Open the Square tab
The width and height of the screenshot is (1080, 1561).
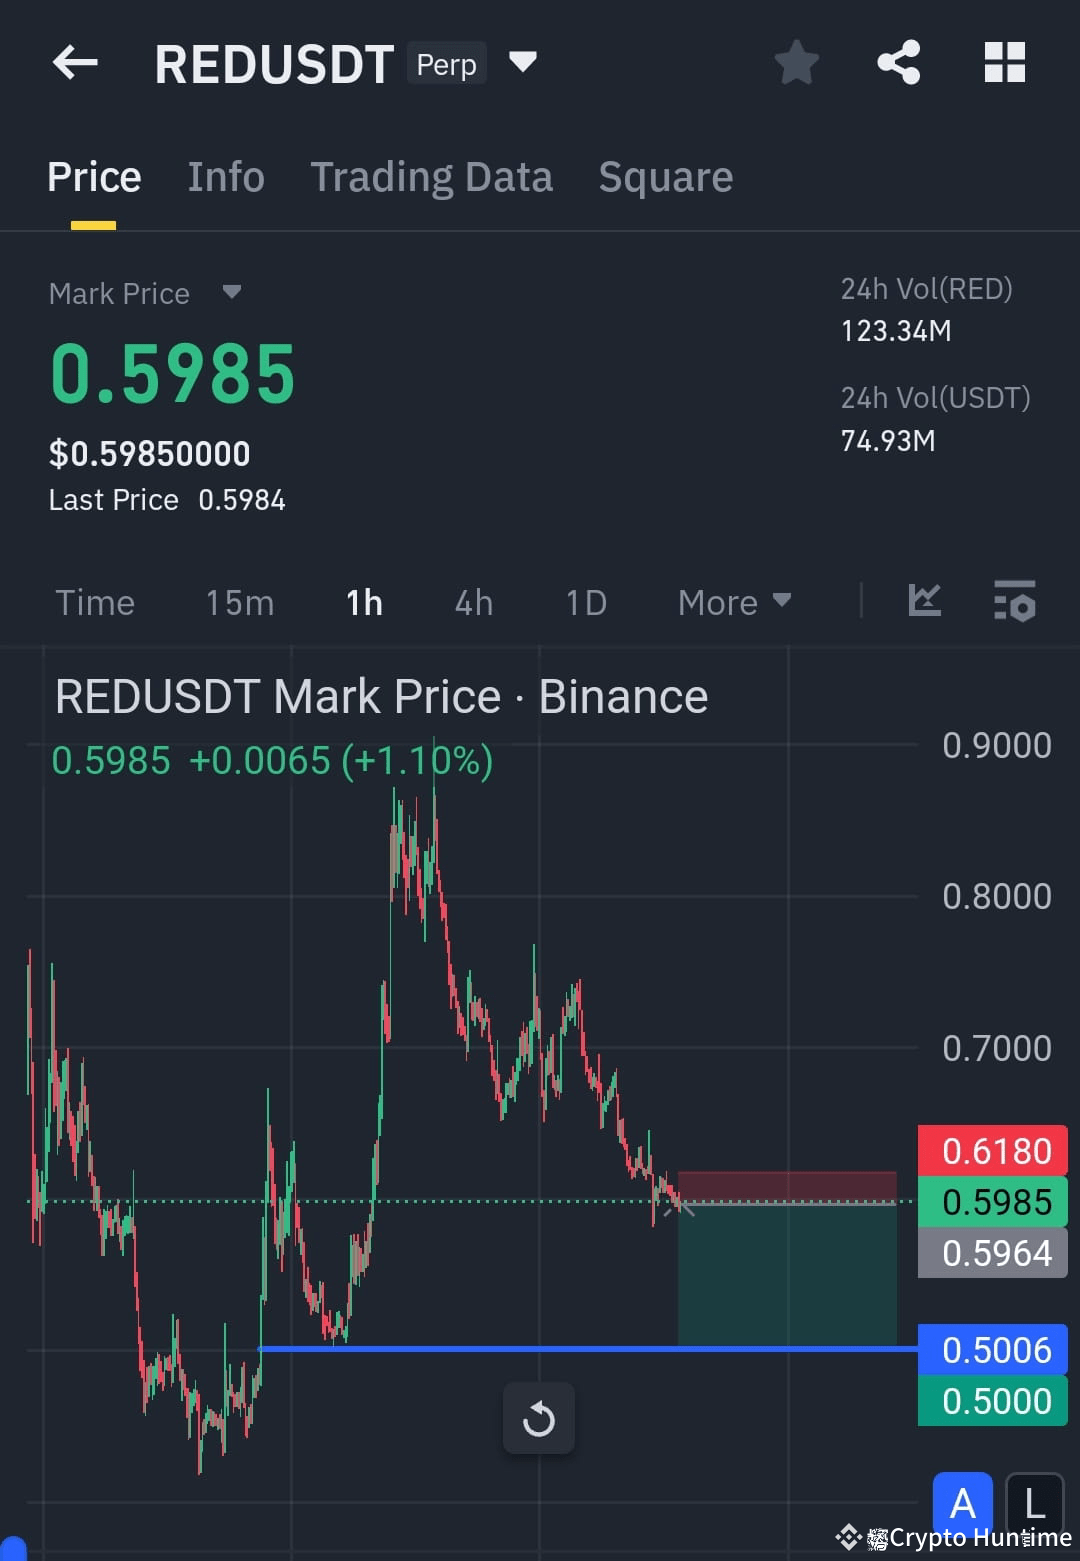tap(665, 177)
